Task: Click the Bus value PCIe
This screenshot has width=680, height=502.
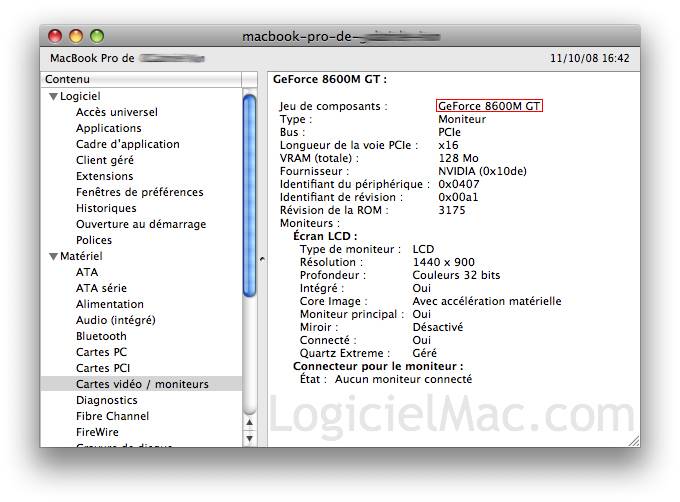Action: pos(449,132)
